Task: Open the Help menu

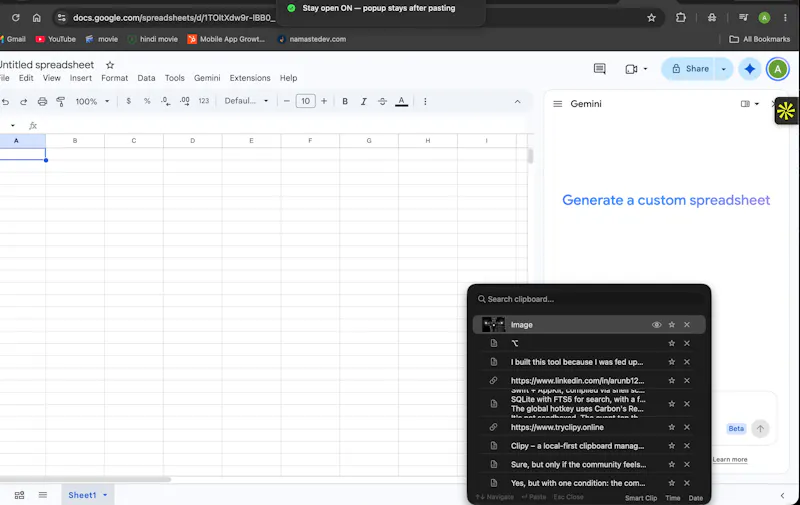Action: (x=288, y=78)
